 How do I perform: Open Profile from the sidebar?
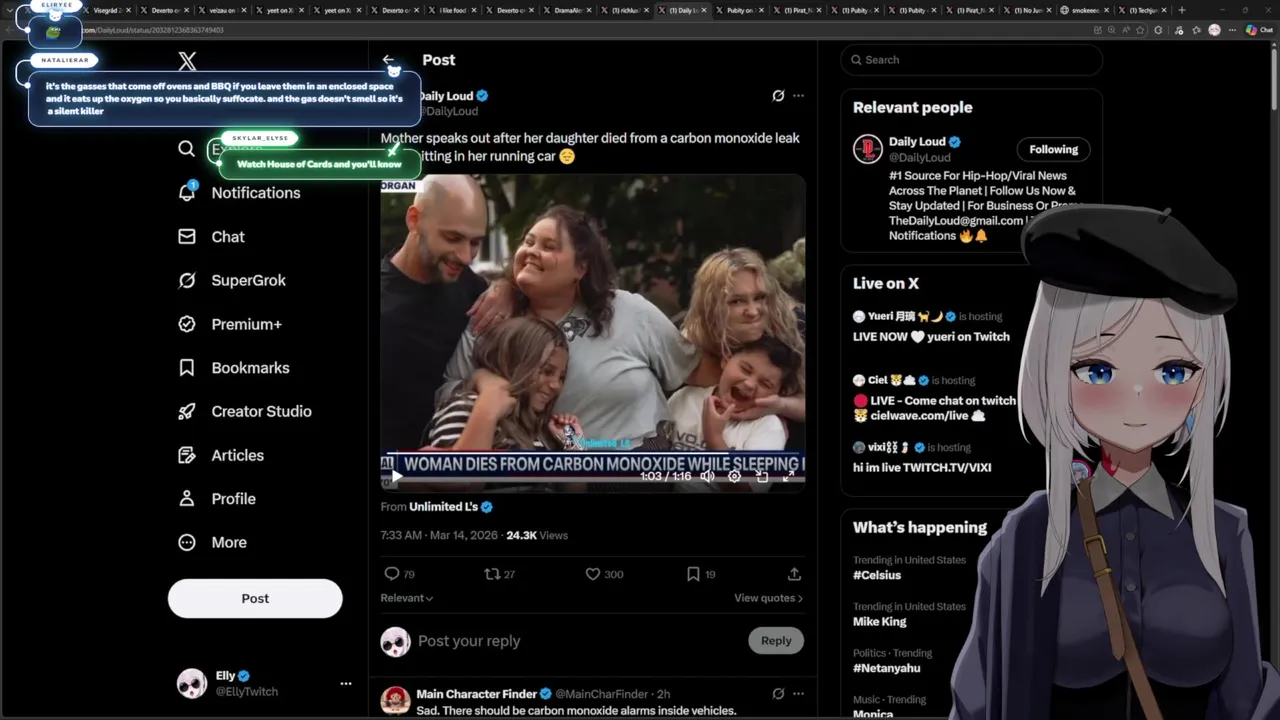tap(233, 499)
